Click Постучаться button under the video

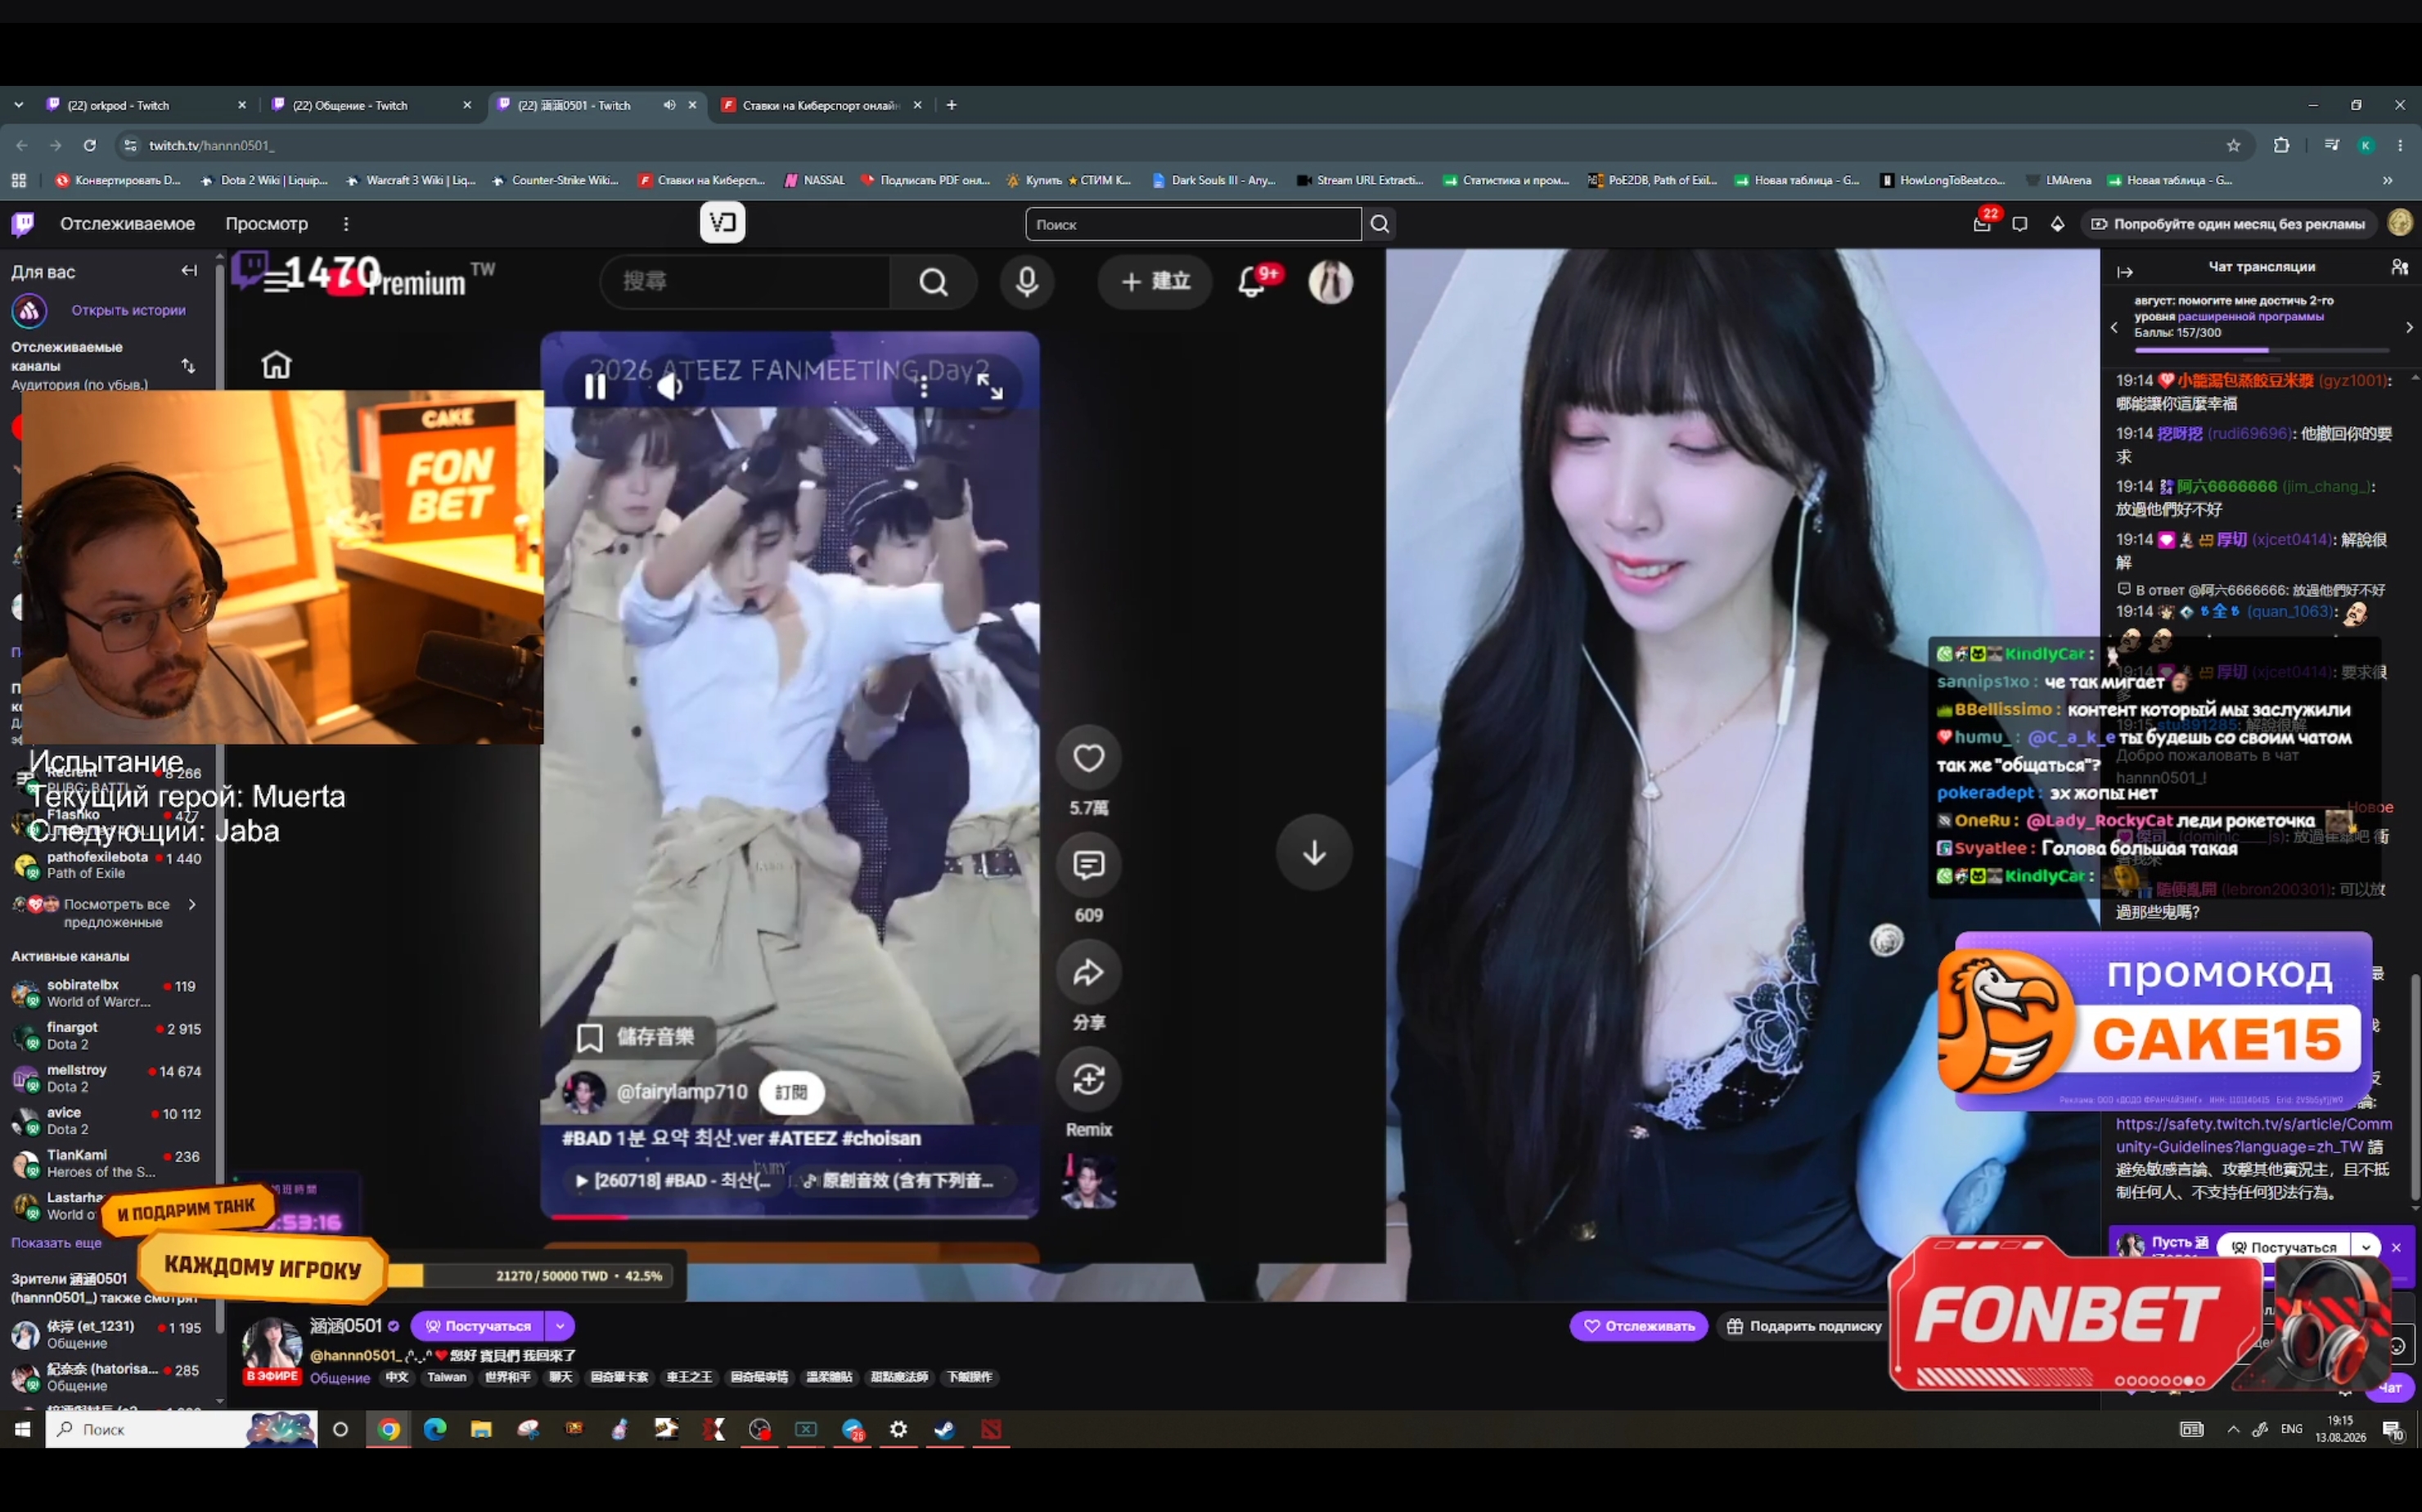point(478,1326)
